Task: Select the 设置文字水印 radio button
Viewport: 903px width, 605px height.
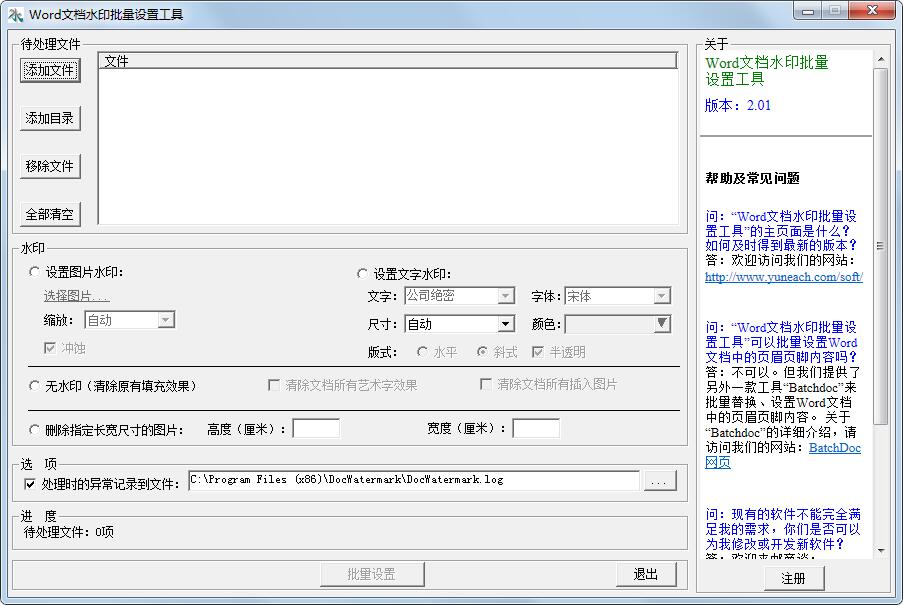Action: coord(363,274)
